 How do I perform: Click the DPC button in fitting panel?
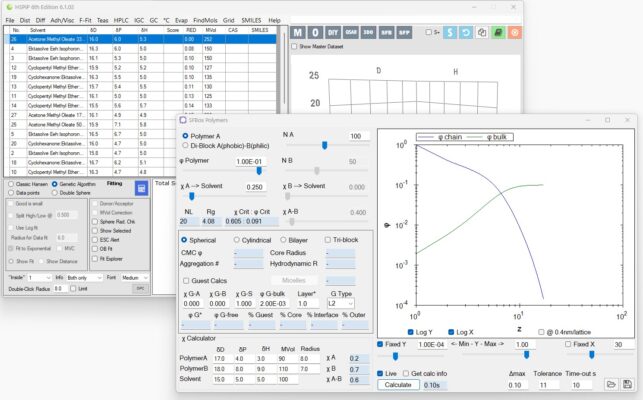[140, 288]
